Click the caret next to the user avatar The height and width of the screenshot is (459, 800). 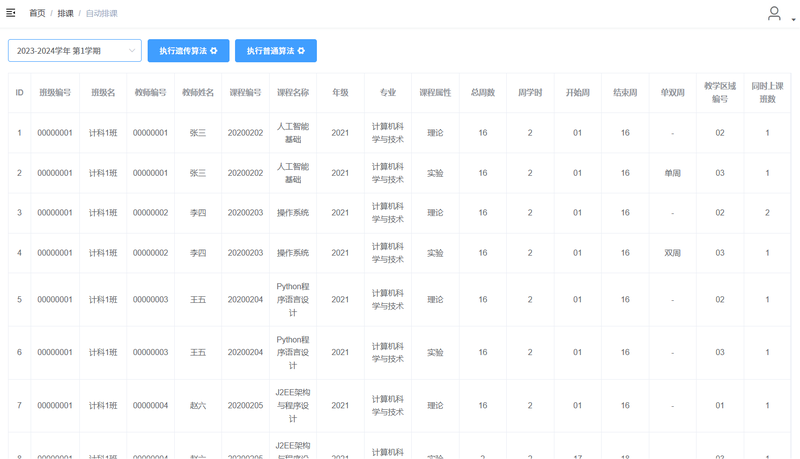[x=793, y=19]
